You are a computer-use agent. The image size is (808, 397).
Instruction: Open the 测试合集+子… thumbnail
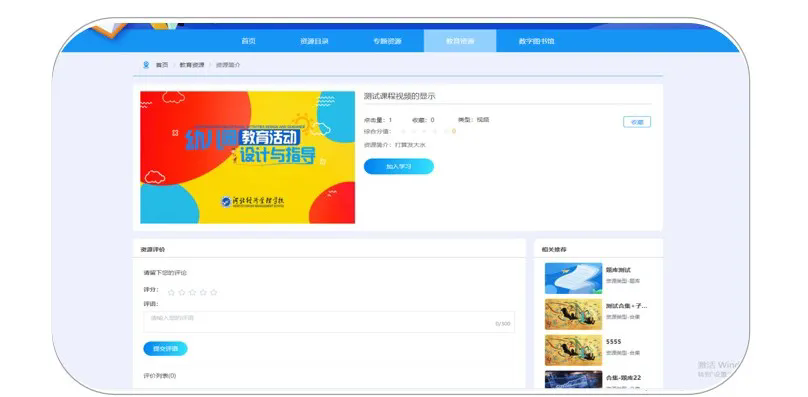pos(573,315)
